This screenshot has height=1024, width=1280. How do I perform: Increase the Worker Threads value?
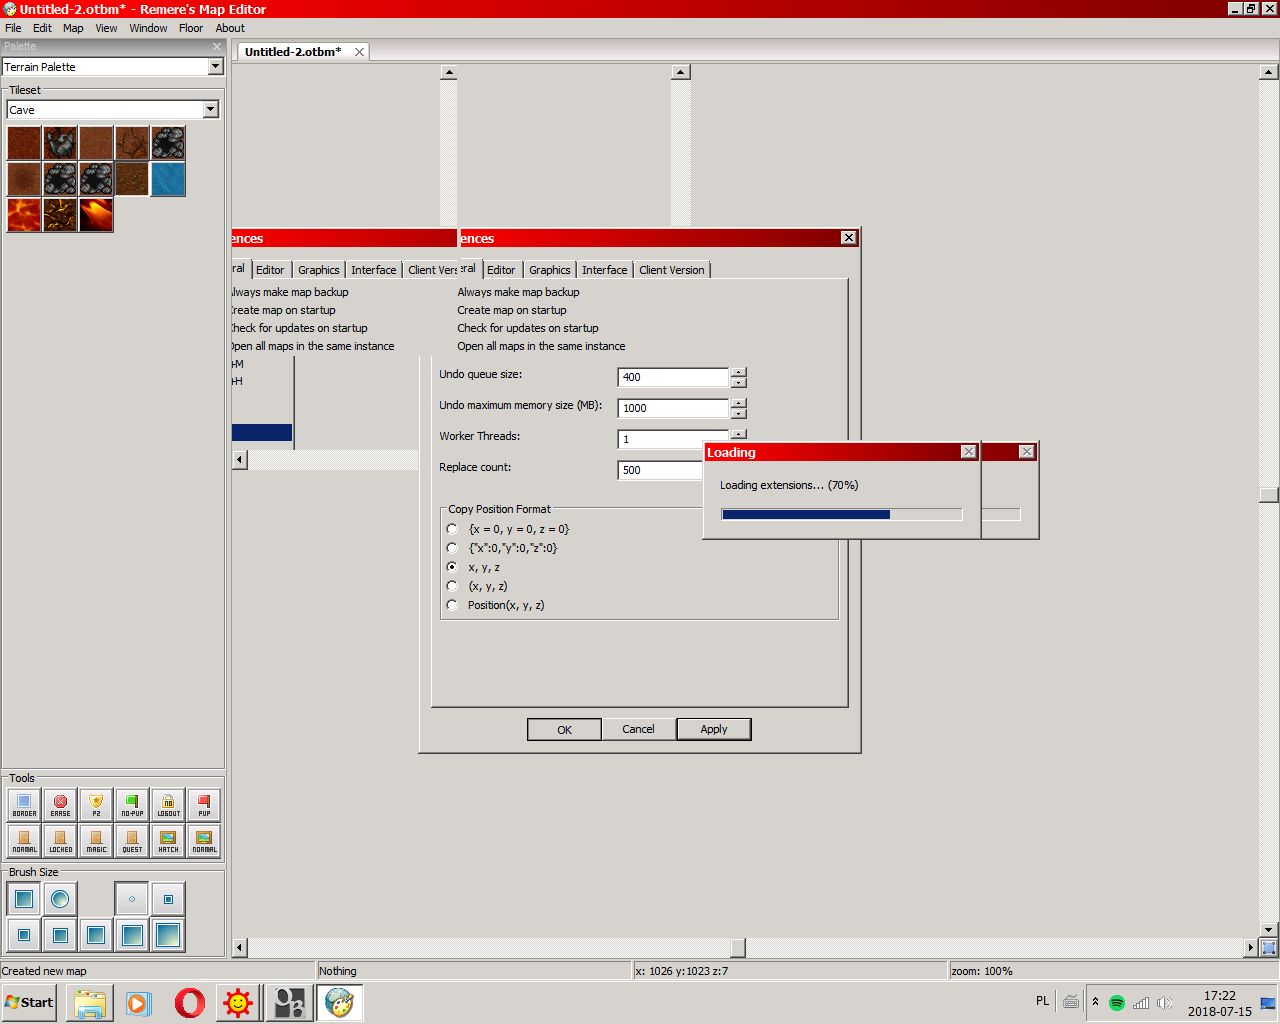[x=738, y=434]
